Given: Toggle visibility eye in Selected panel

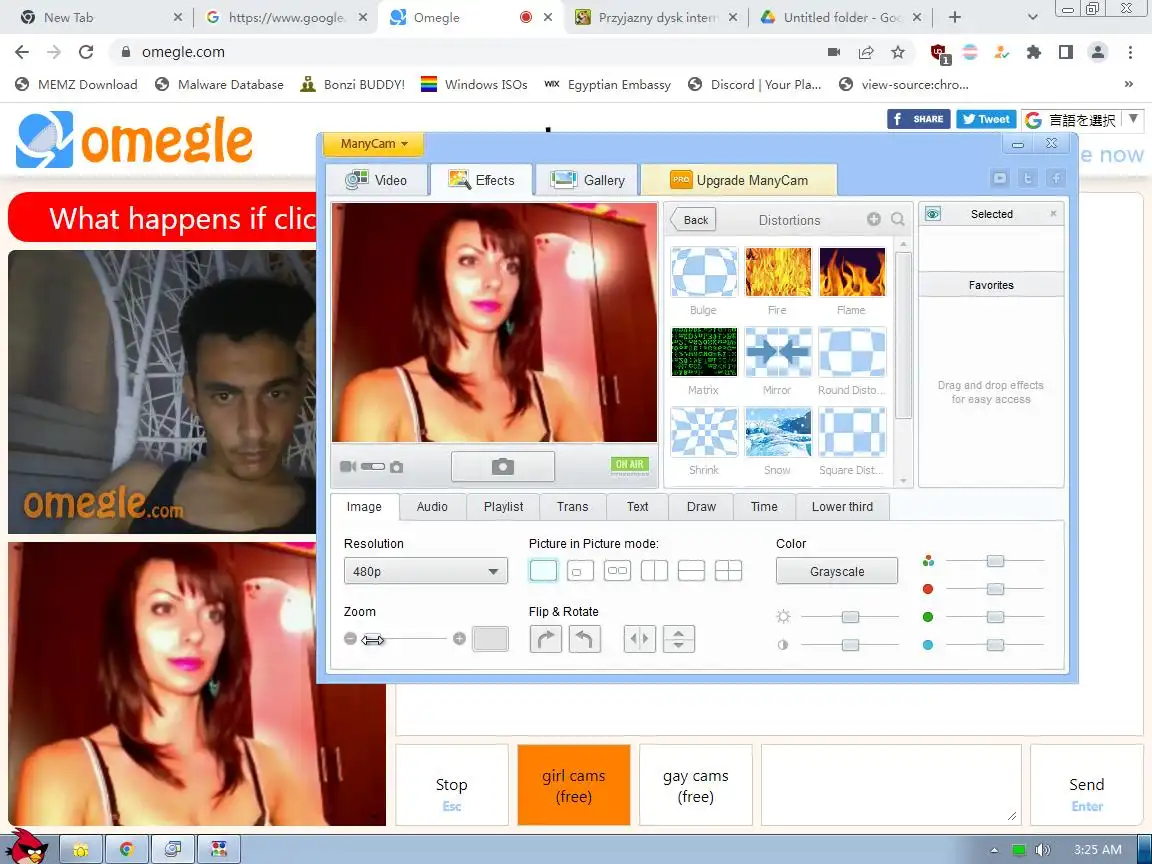Looking at the screenshot, I should (x=932, y=214).
